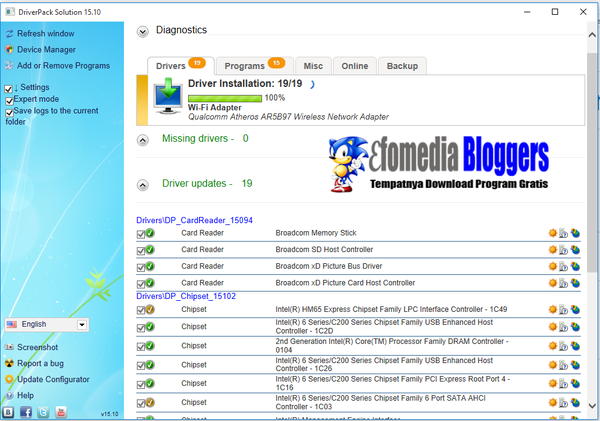
Task: Click the scrollbar up arrow
Action: tap(592, 35)
